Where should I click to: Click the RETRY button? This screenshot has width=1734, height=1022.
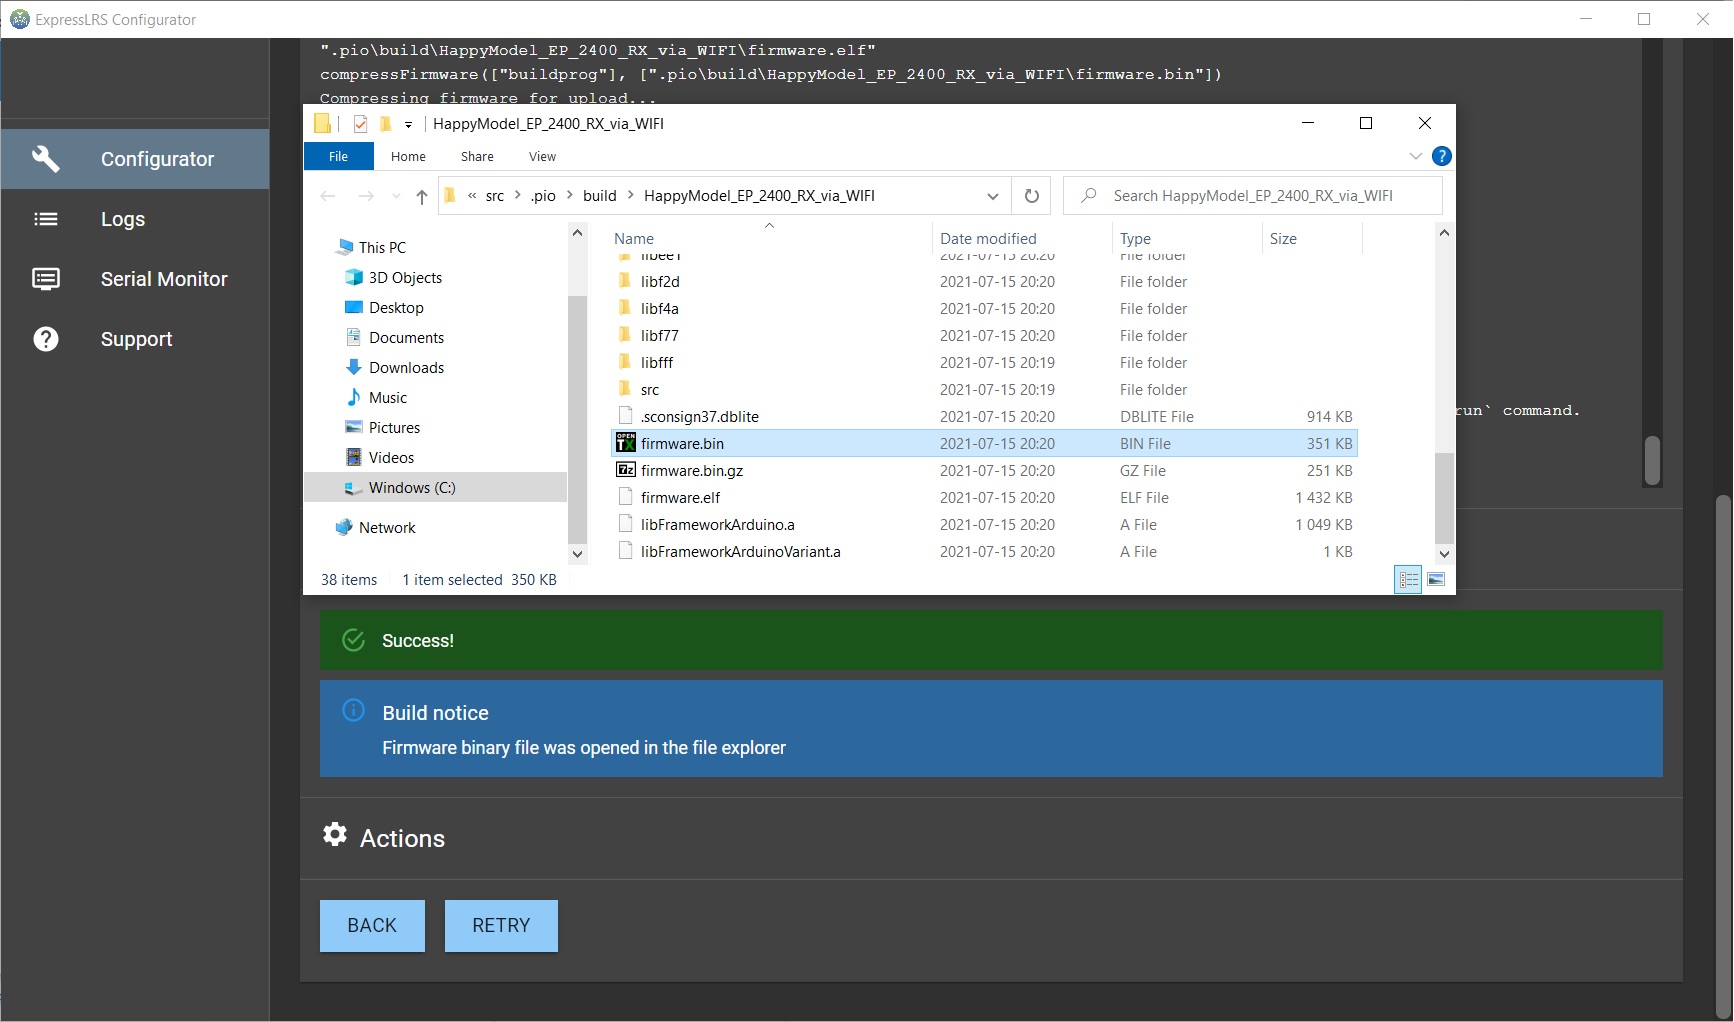click(501, 926)
